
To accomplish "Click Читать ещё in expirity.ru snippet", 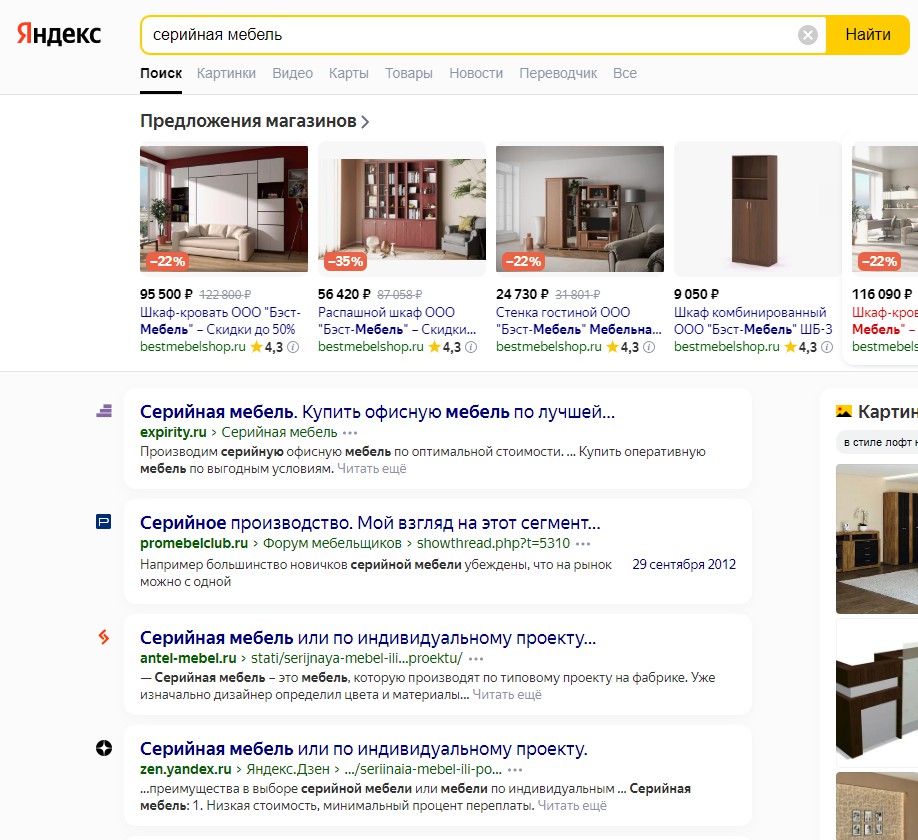I will click(x=372, y=469).
